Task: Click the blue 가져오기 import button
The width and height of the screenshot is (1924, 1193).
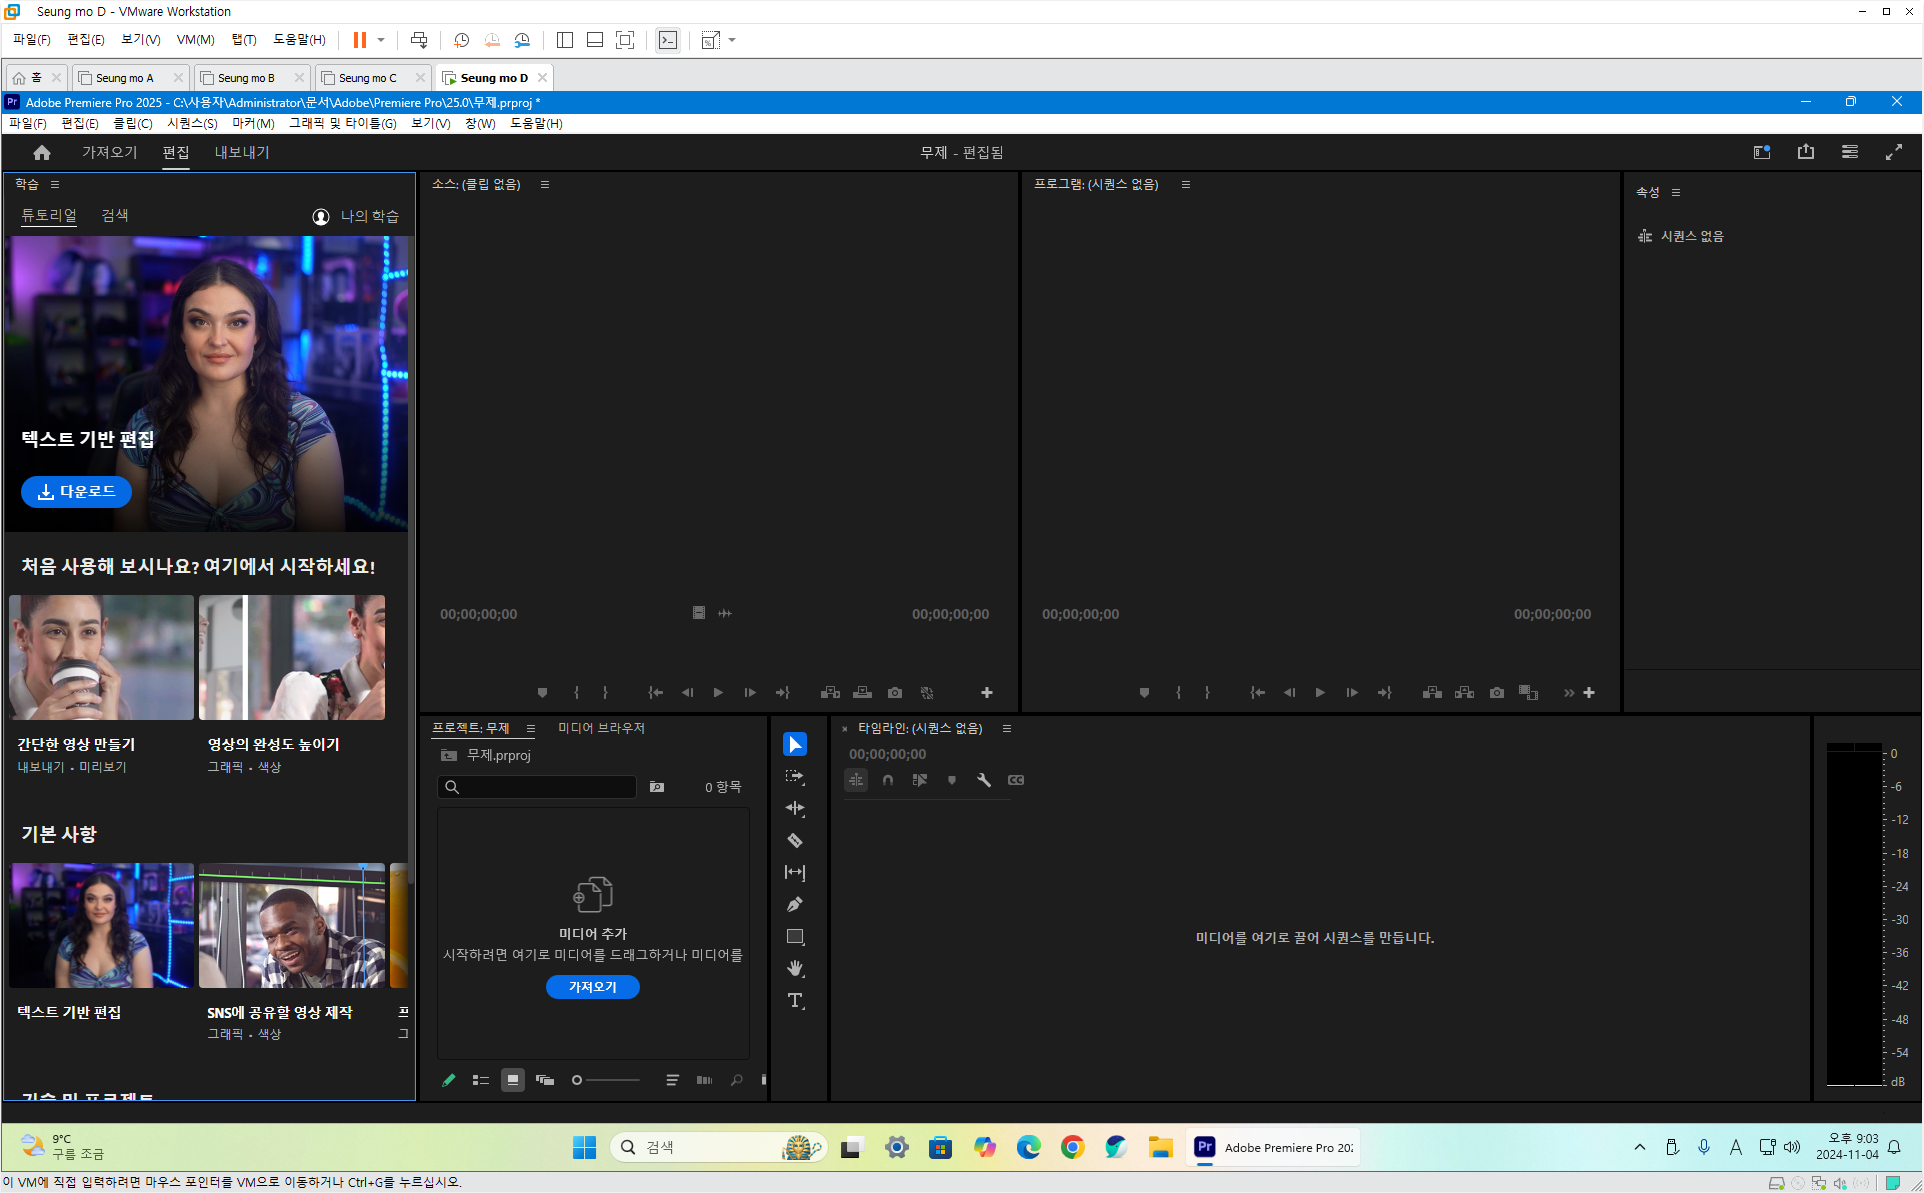Action: pyautogui.click(x=593, y=987)
